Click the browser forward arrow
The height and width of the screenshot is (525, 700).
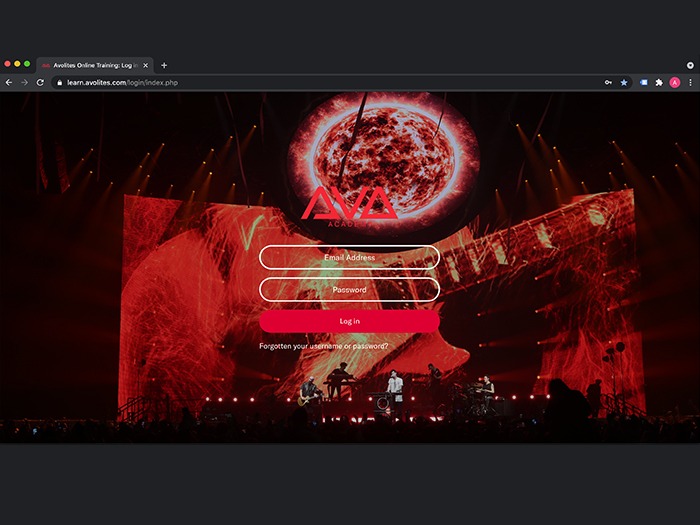(x=24, y=82)
